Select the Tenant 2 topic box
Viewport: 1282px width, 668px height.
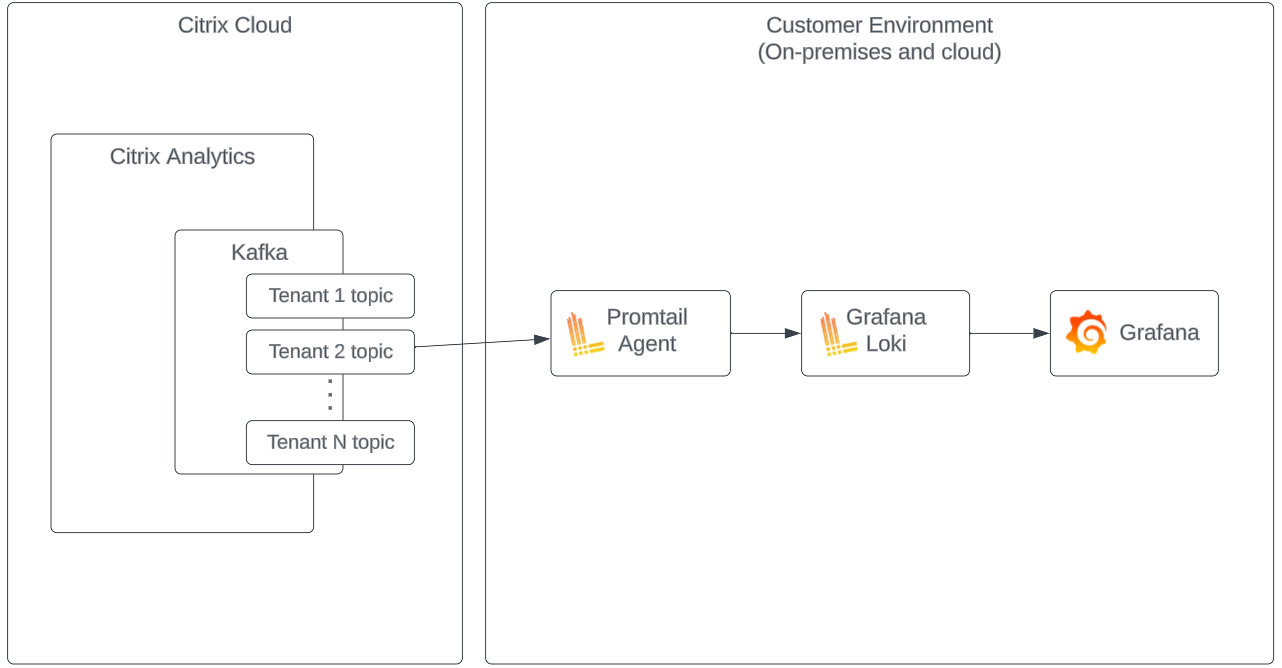(330, 352)
